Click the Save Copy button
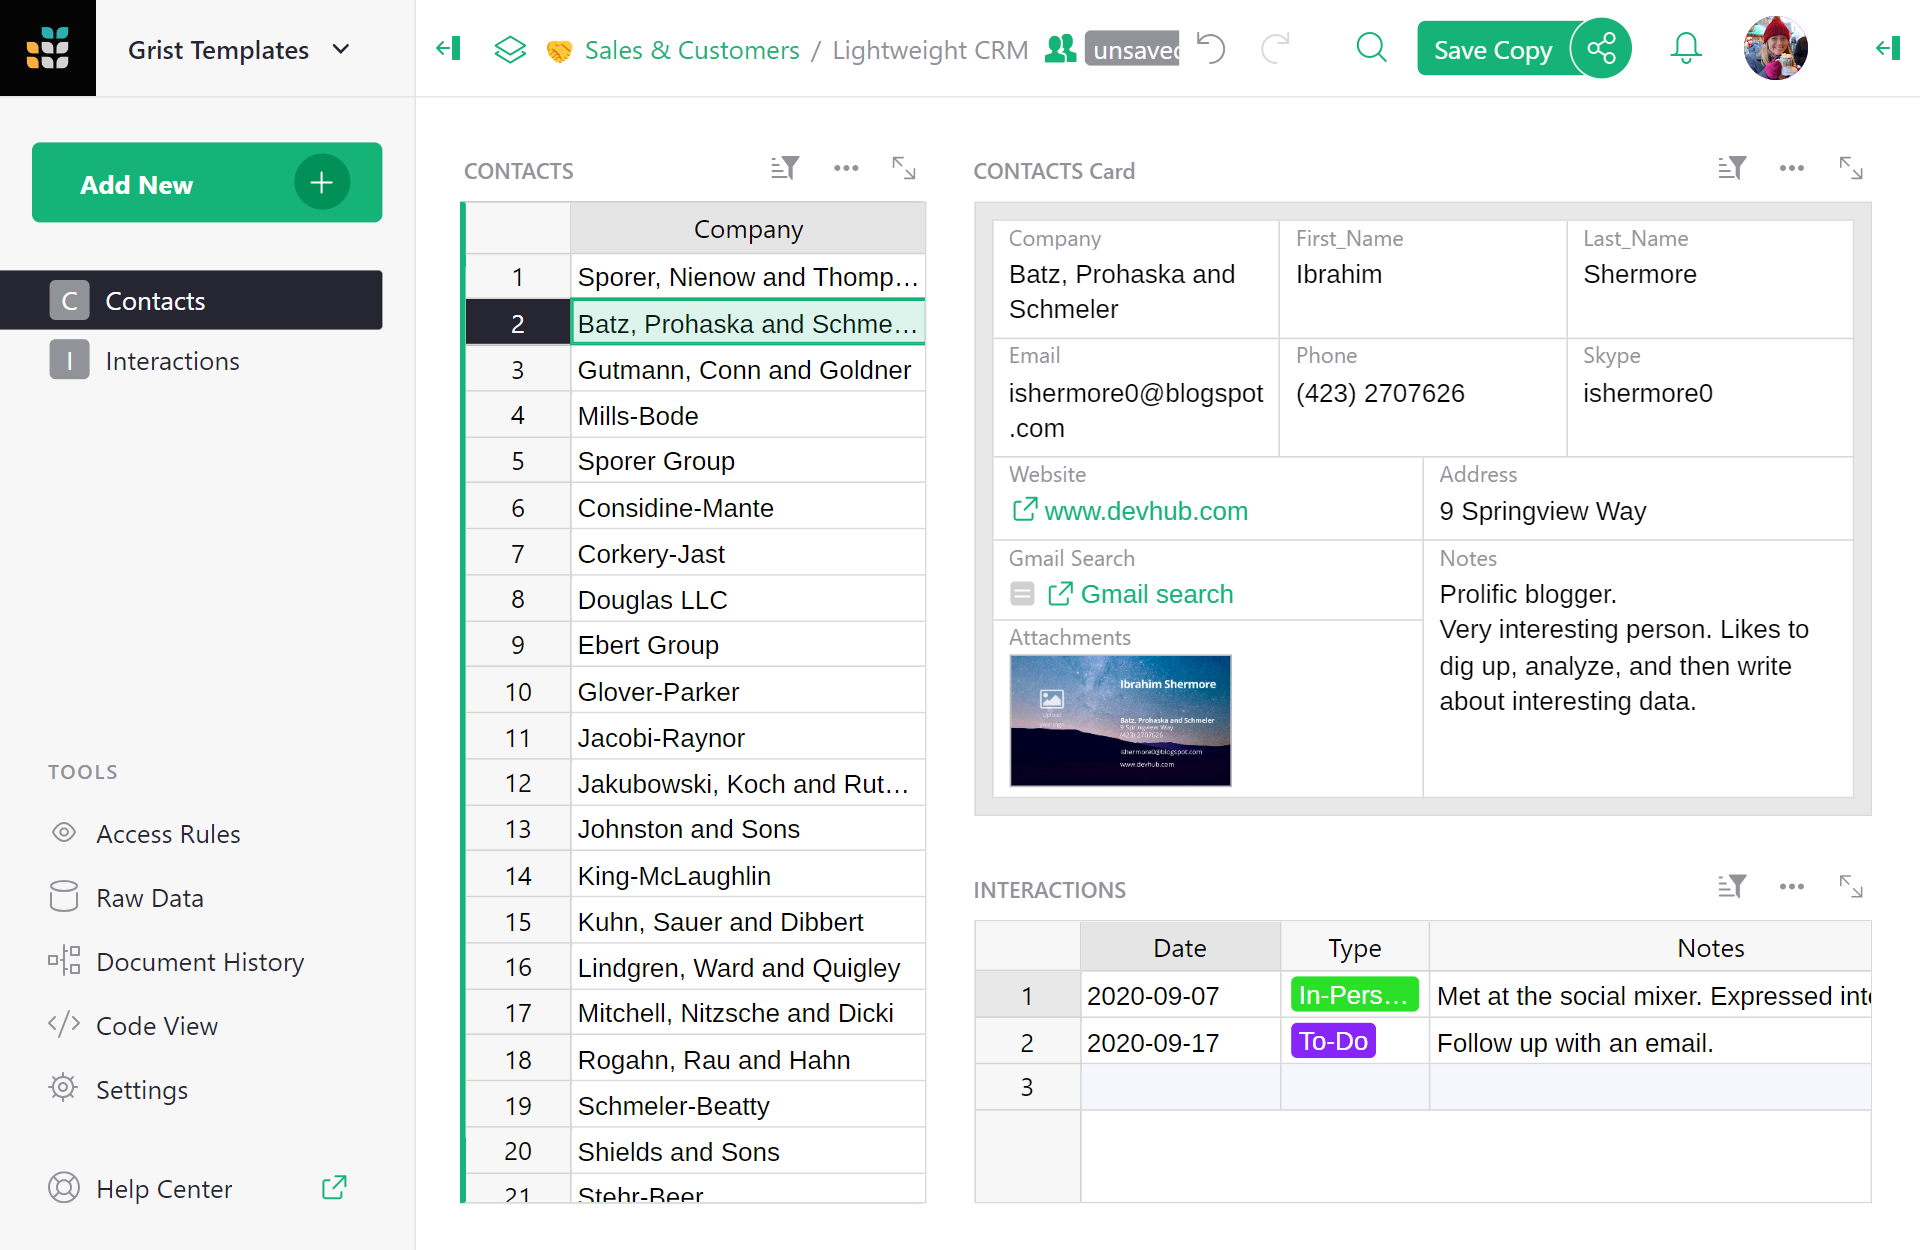 click(x=1492, y=49)
